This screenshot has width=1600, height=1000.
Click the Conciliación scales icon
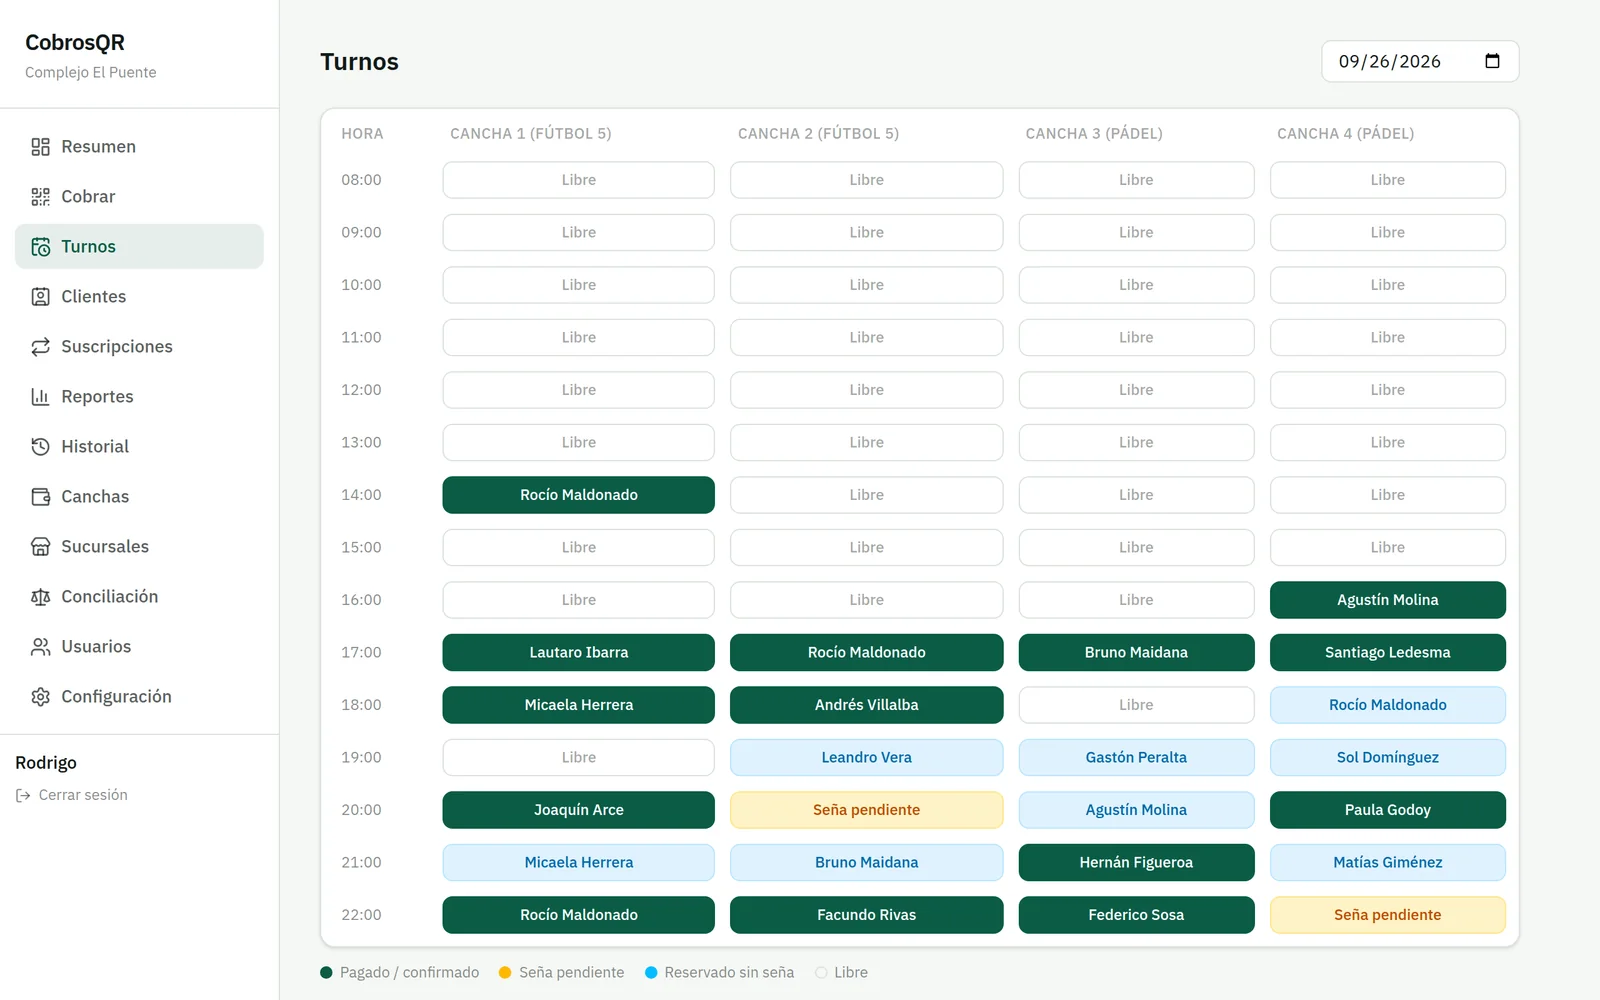pyautogui.click(x=40, y=597)
